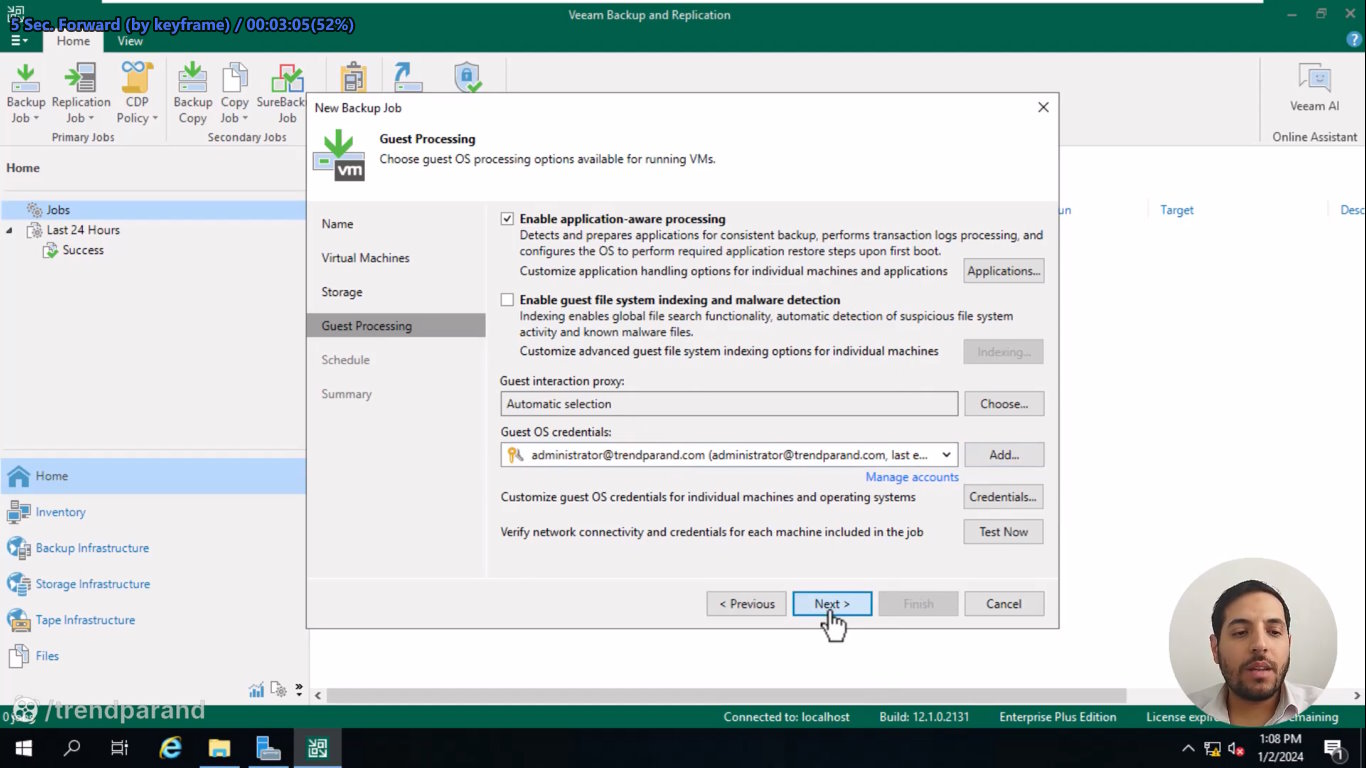Expand the Copy Job dropdown arrow
The image size is (1366, 768).
pos(245,118)
